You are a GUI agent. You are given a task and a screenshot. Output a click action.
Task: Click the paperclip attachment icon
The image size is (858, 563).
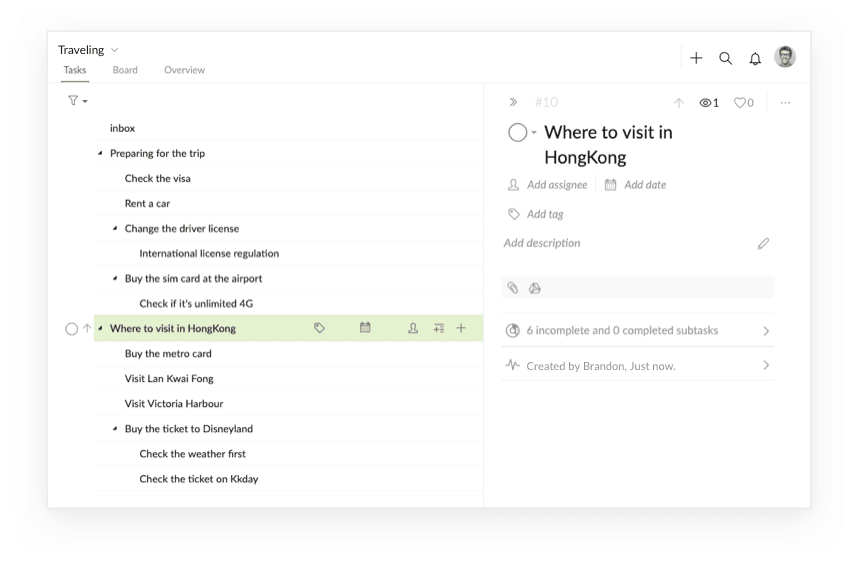pos(513,288)
